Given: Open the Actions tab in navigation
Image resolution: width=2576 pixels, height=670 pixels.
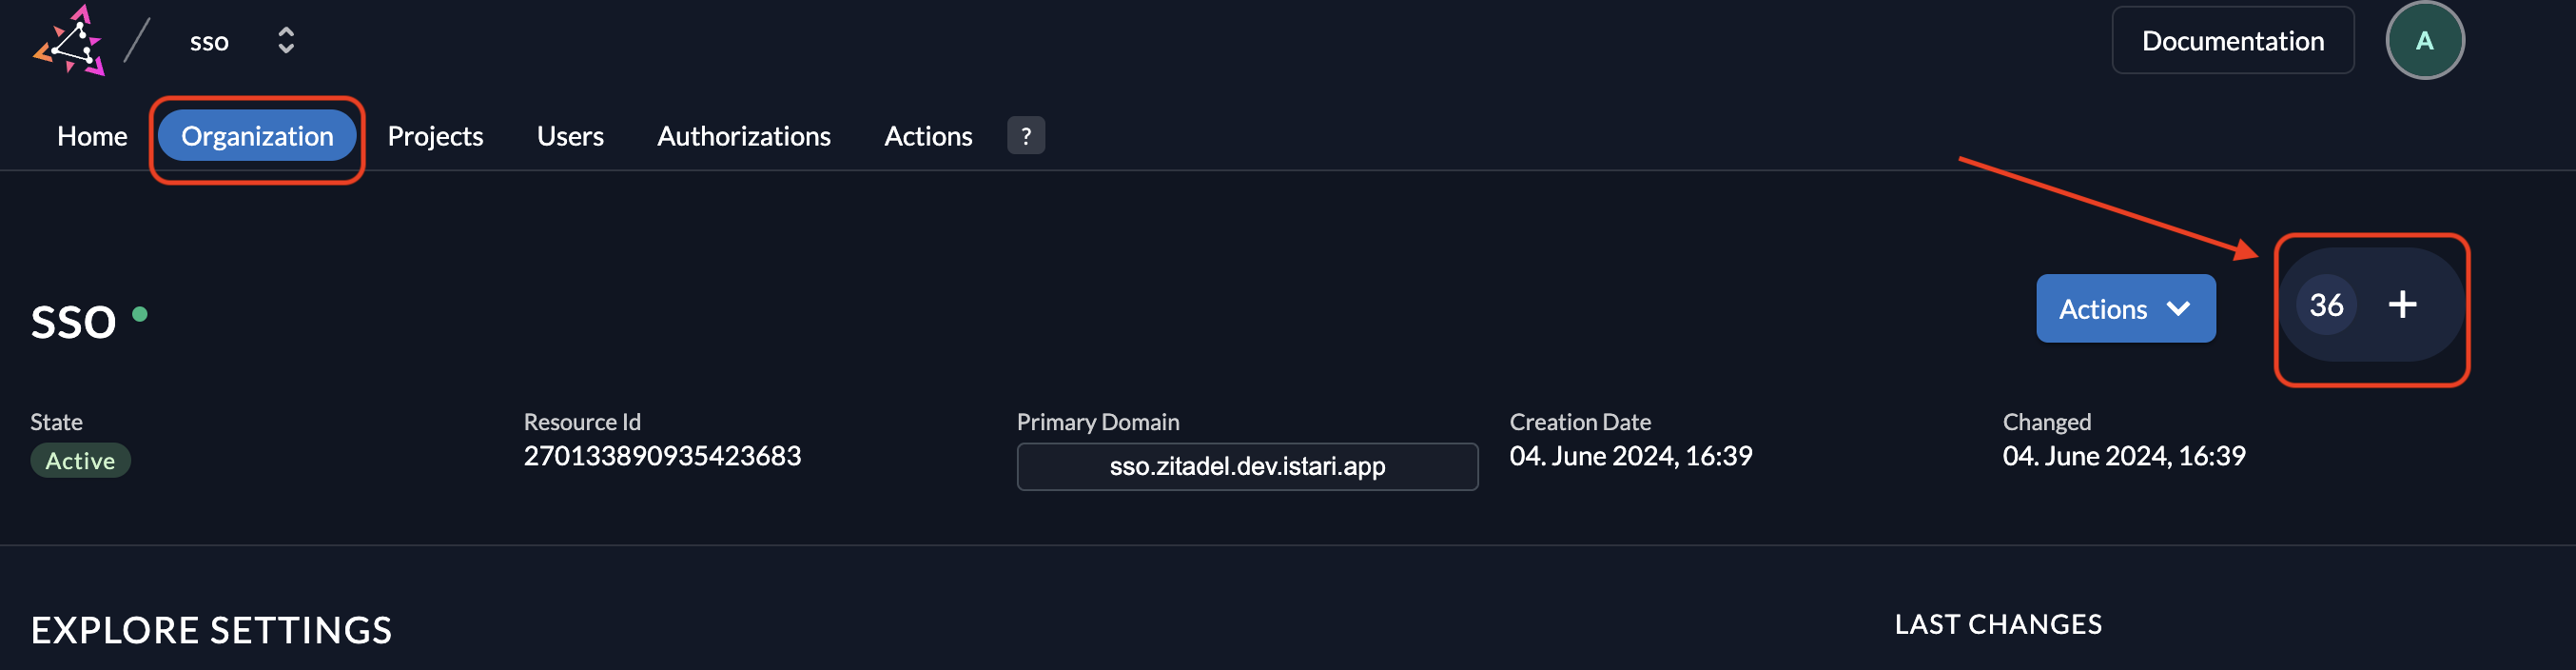Looking at the screenshot, I should 927,136.
